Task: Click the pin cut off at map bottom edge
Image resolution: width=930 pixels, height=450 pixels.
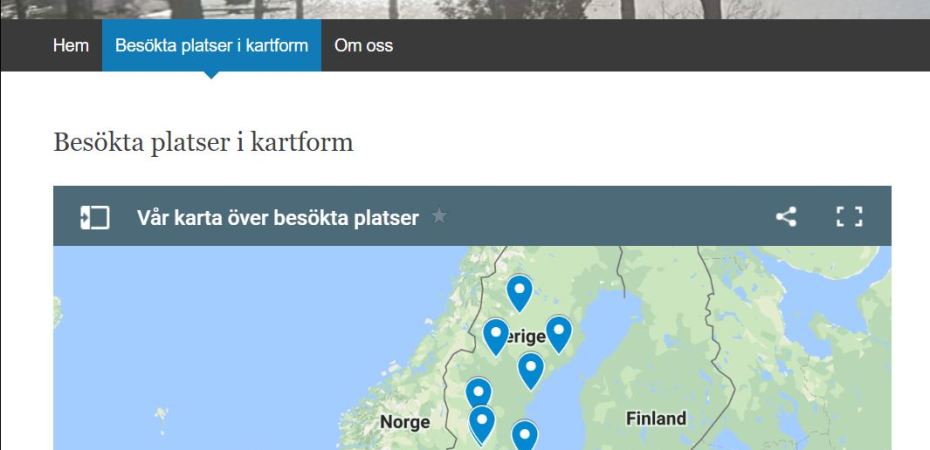Action: pos(524,436)
